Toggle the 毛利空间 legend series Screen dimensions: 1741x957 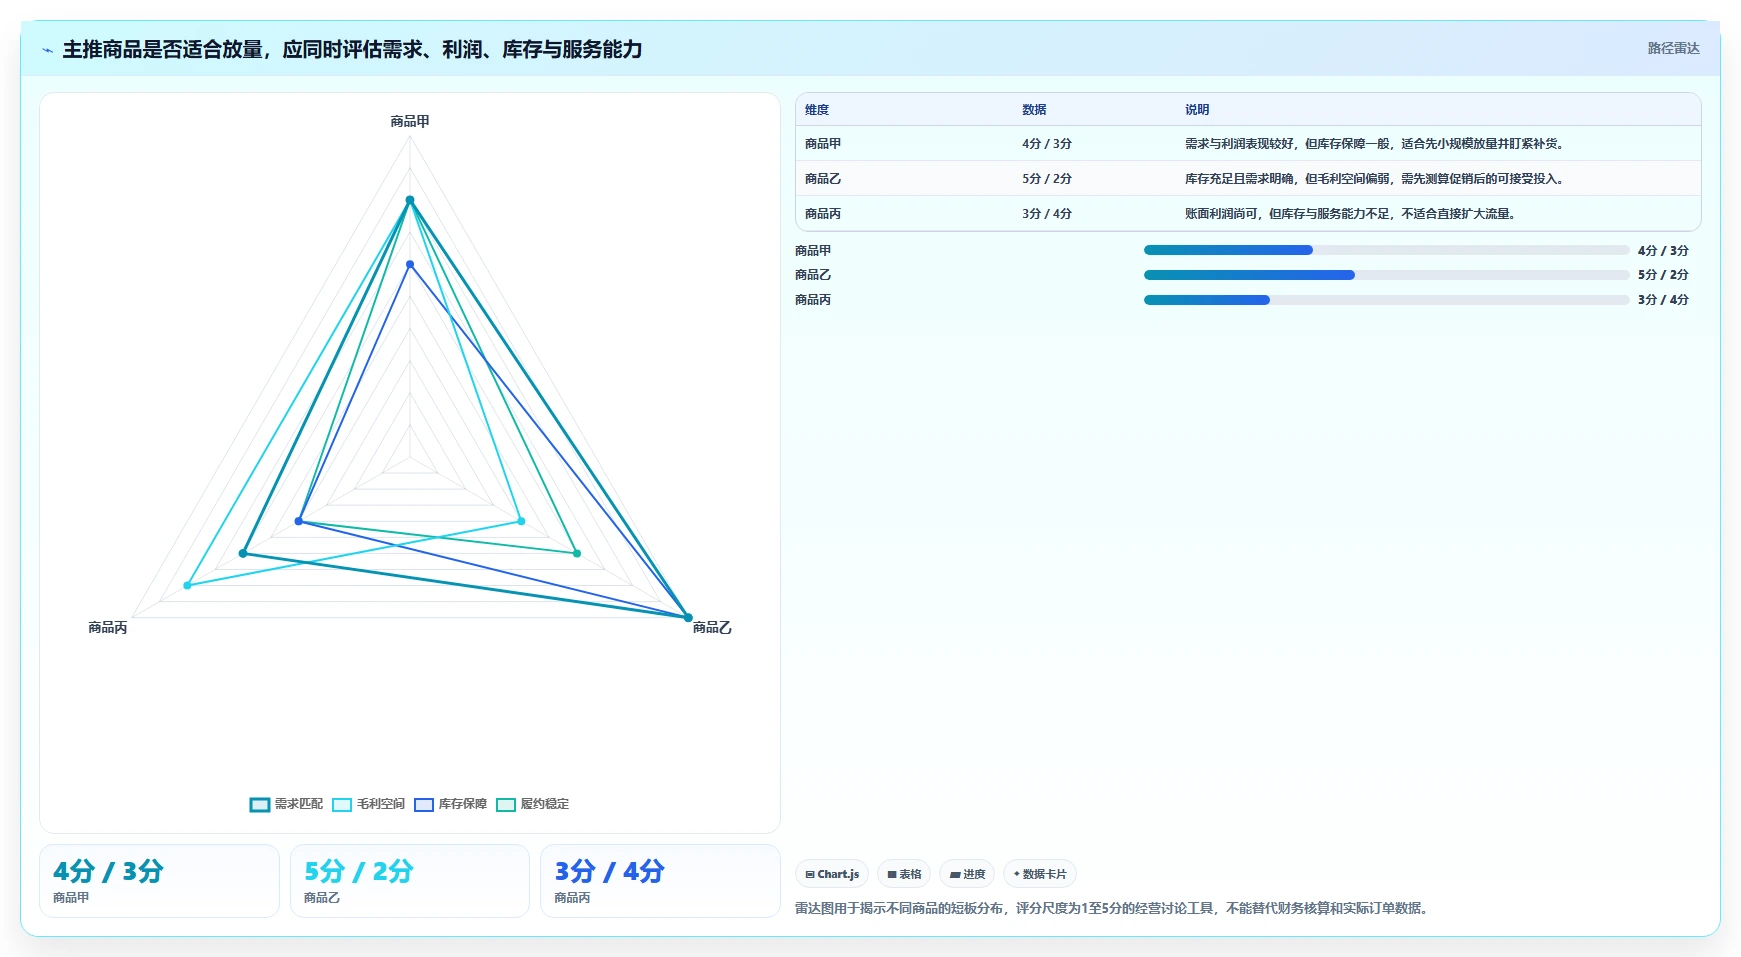tap(368, 804)
